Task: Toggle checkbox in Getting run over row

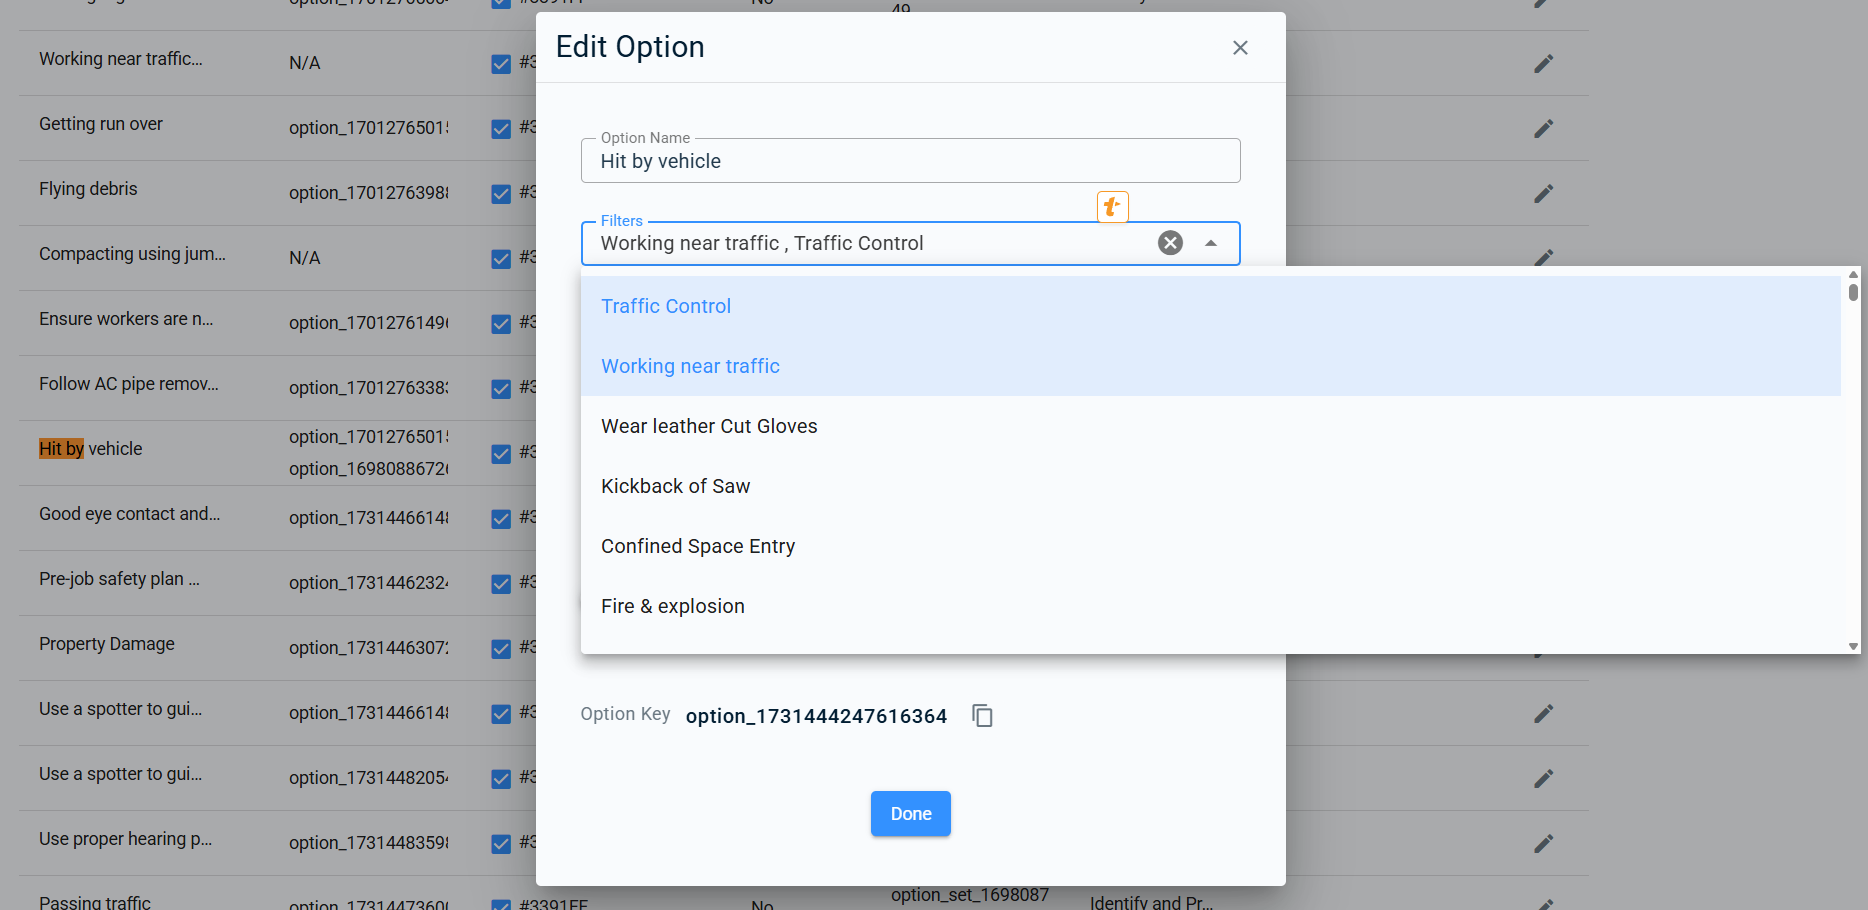Action: (501, 129)
